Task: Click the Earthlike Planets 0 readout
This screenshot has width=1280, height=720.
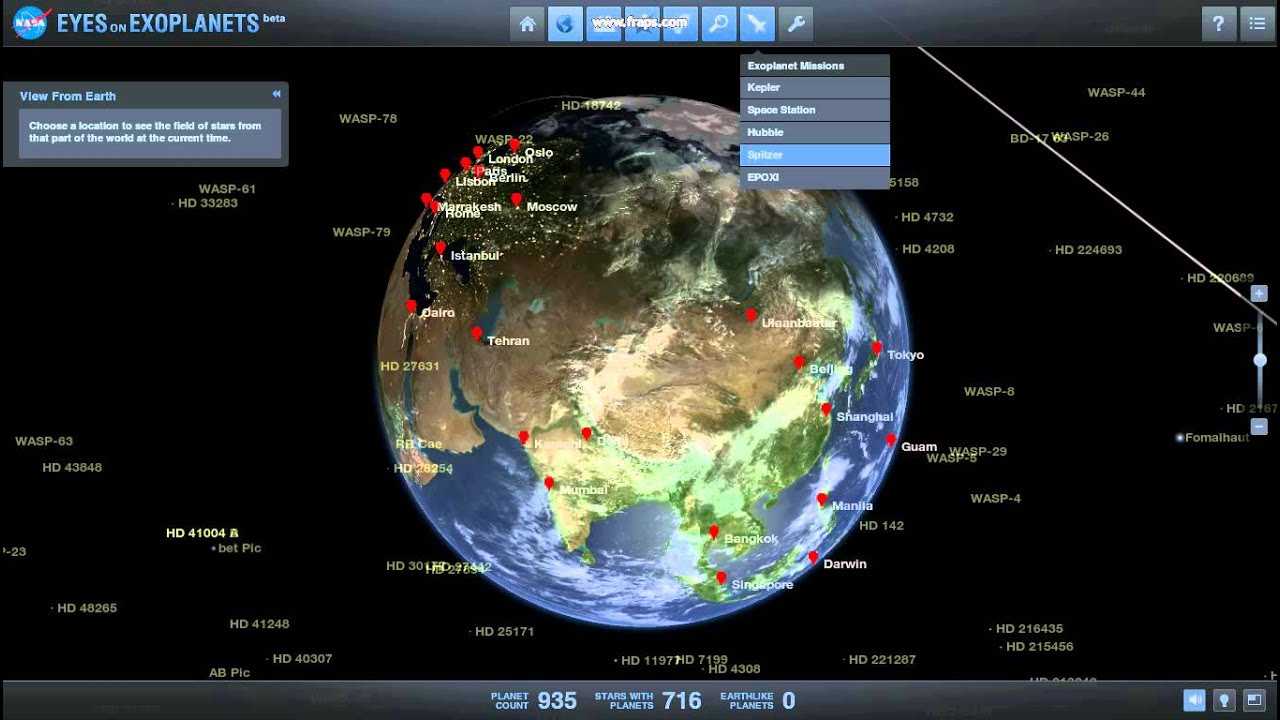Action: pos(758,700)
